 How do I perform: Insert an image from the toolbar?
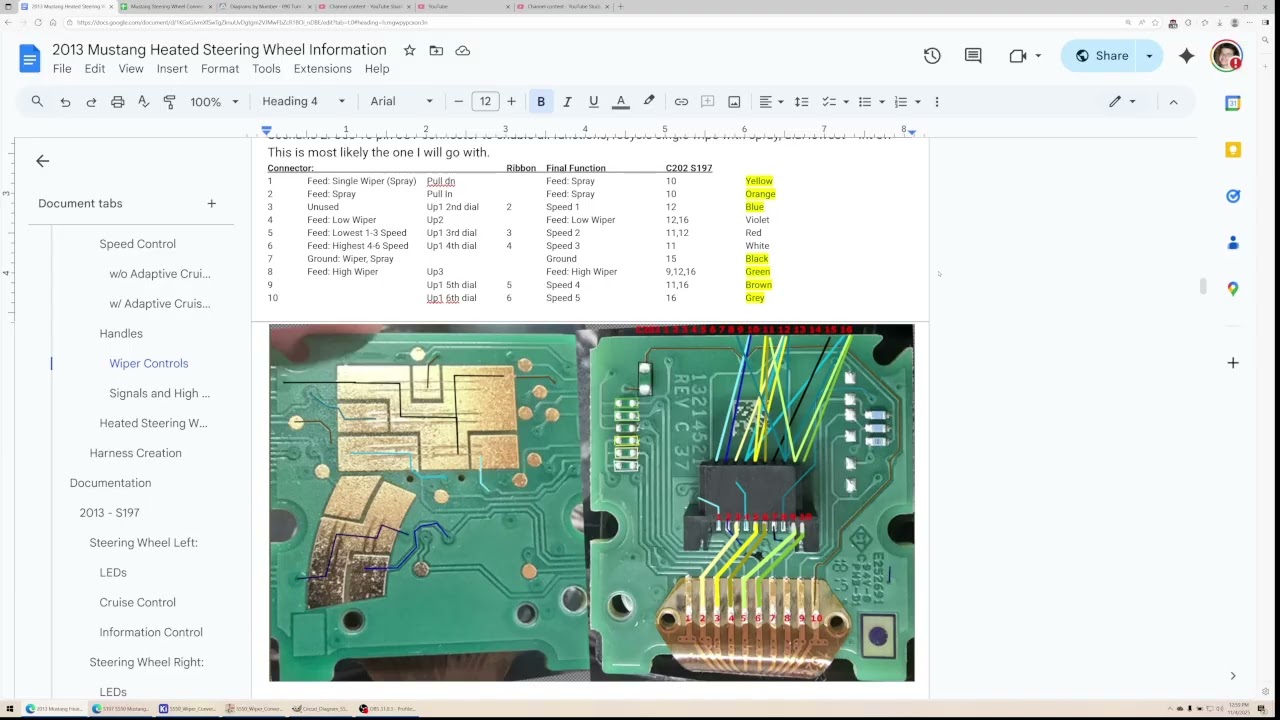point(734,101)
